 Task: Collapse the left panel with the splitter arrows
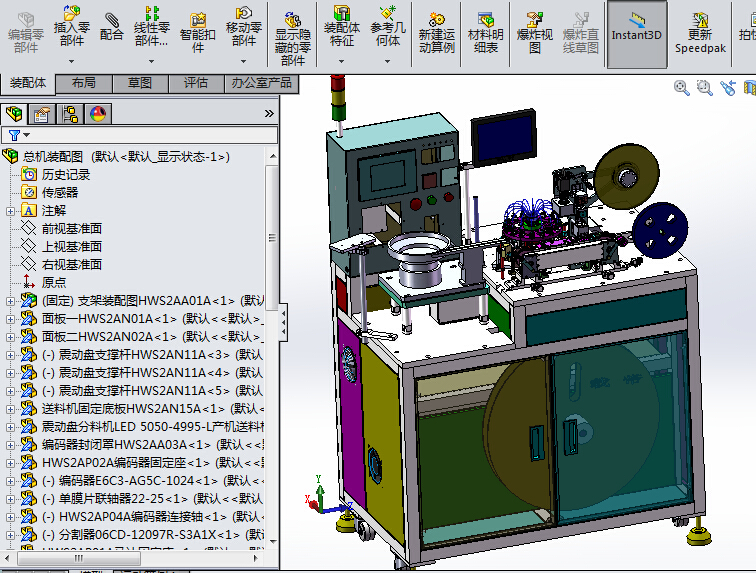[284, 323]
